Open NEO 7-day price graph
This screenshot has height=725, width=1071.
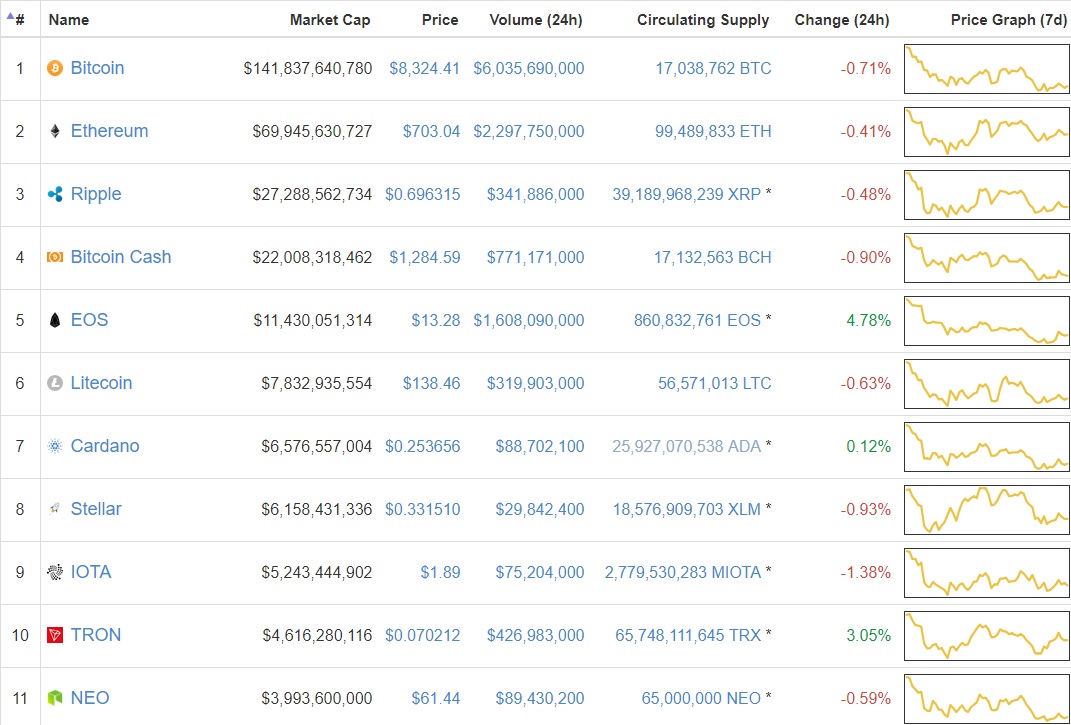click(987, 698)
